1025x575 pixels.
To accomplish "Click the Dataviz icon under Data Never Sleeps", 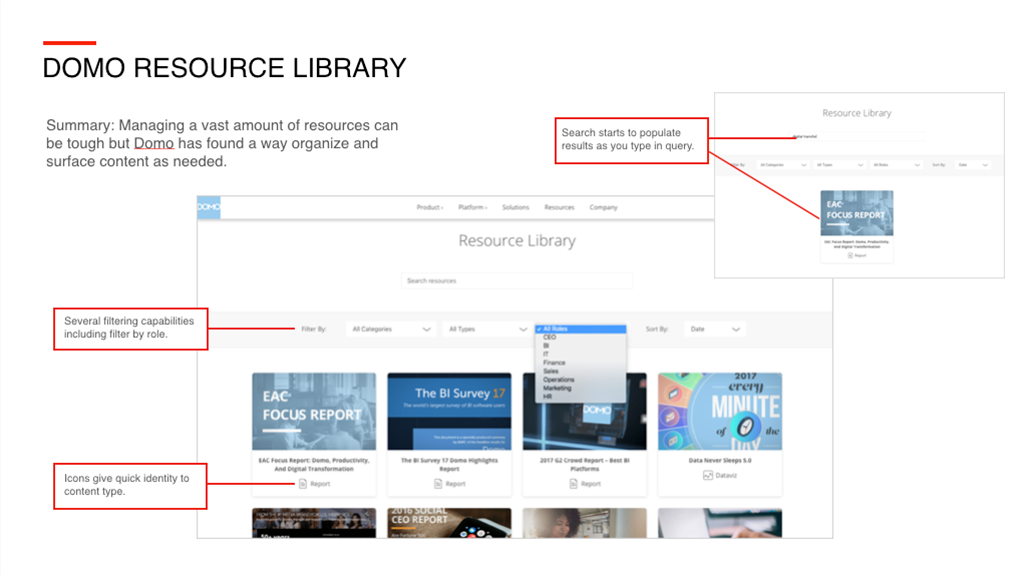I will tap(708, 476).
